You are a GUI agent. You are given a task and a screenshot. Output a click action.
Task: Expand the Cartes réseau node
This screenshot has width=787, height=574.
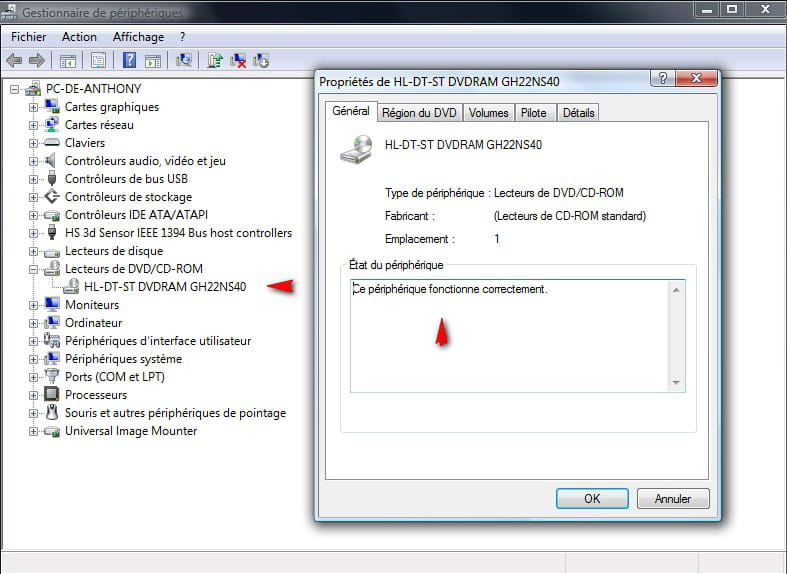click(33, 125)
